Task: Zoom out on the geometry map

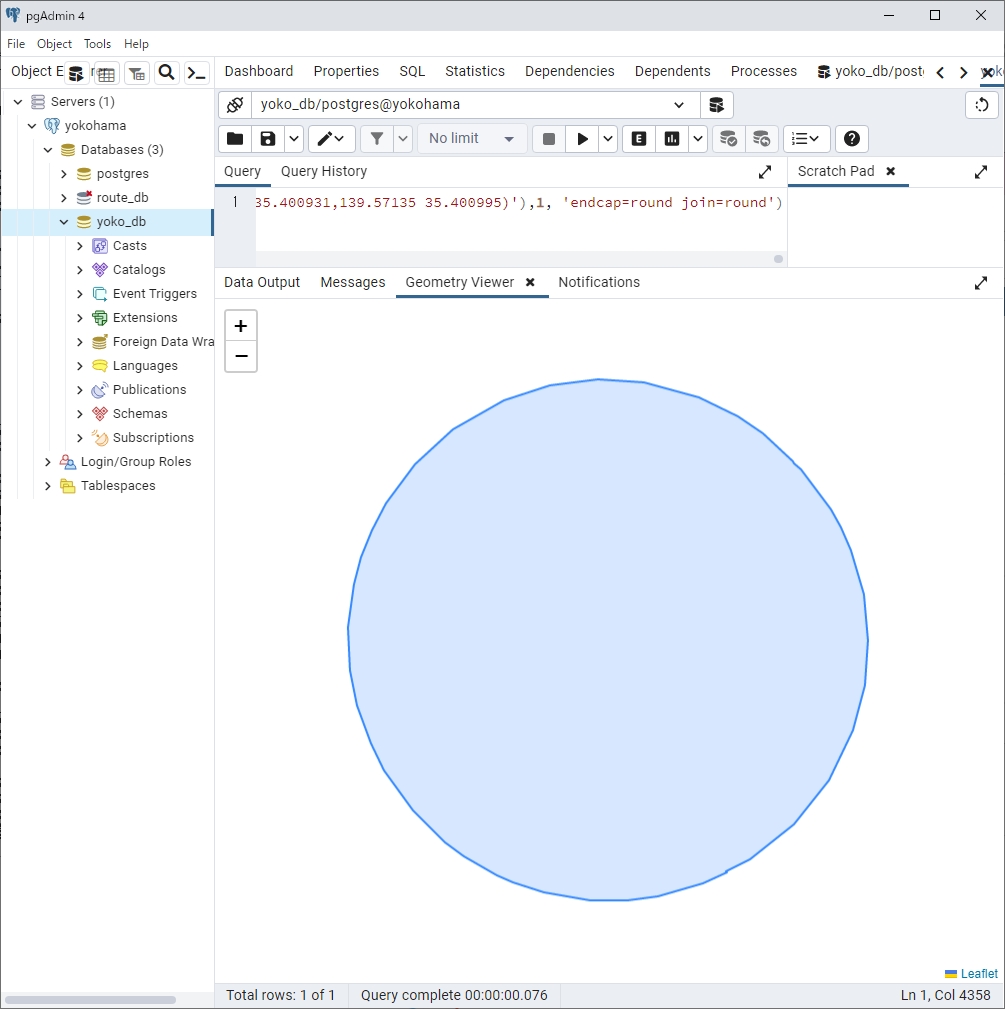Action: (241, 356)
